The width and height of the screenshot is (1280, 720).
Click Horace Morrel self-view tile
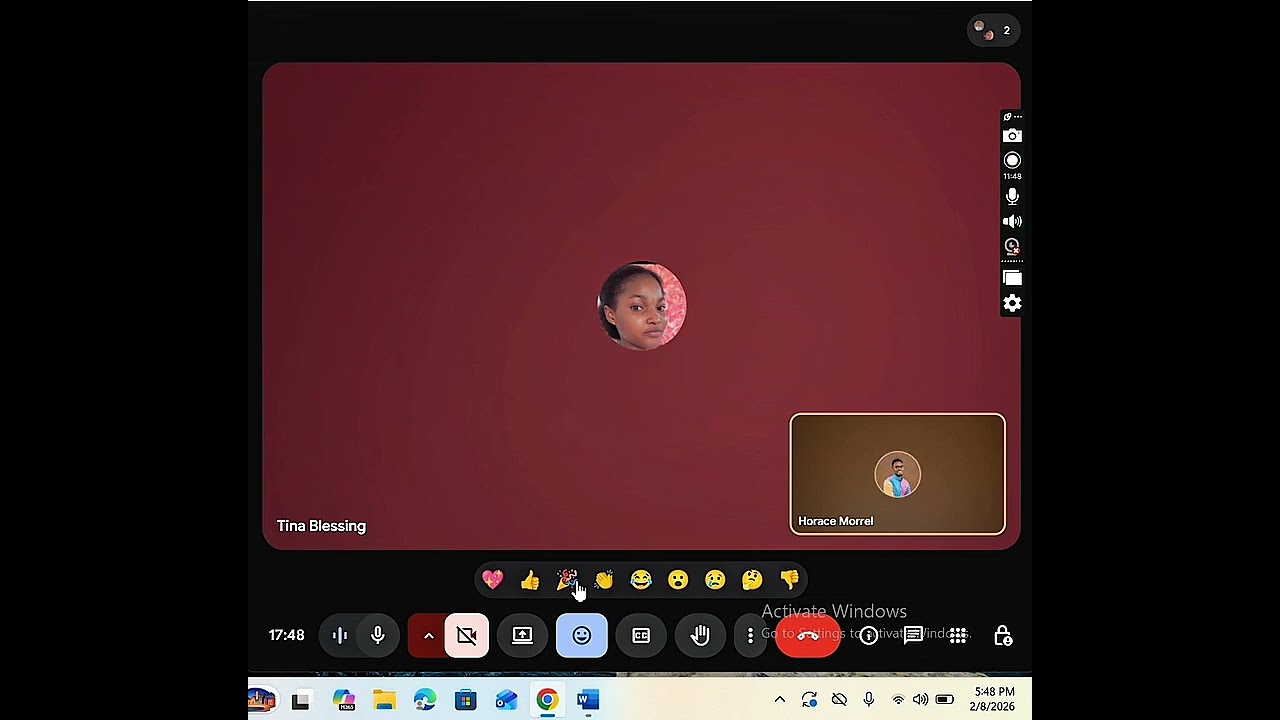click(898, 473)
